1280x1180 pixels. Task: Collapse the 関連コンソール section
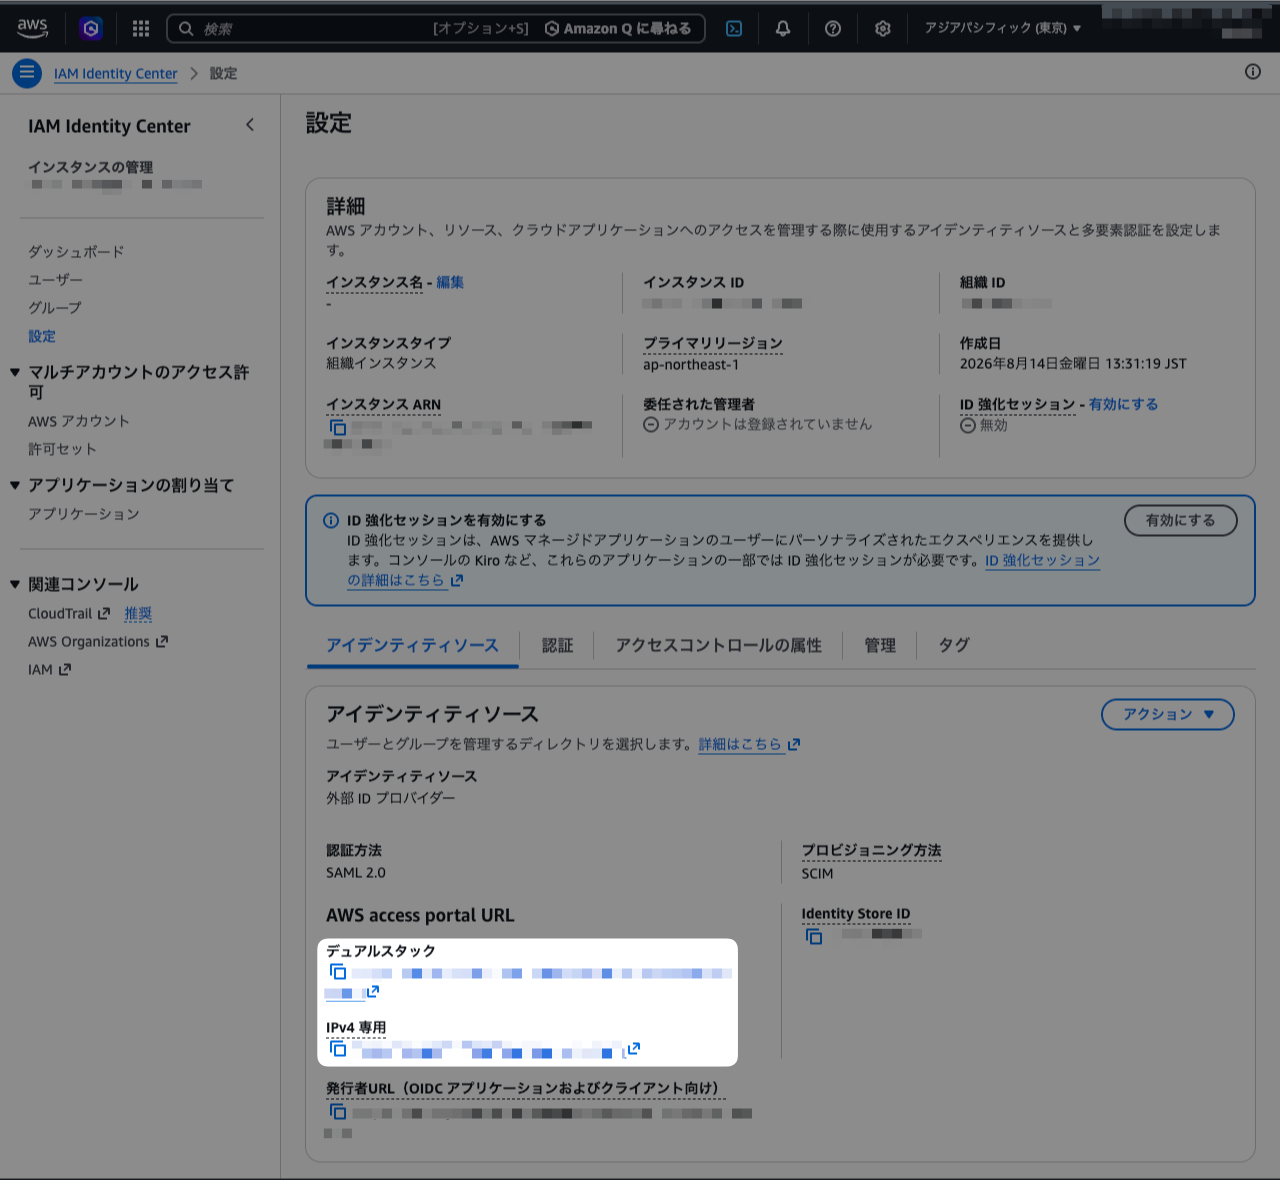click(15, 584)
